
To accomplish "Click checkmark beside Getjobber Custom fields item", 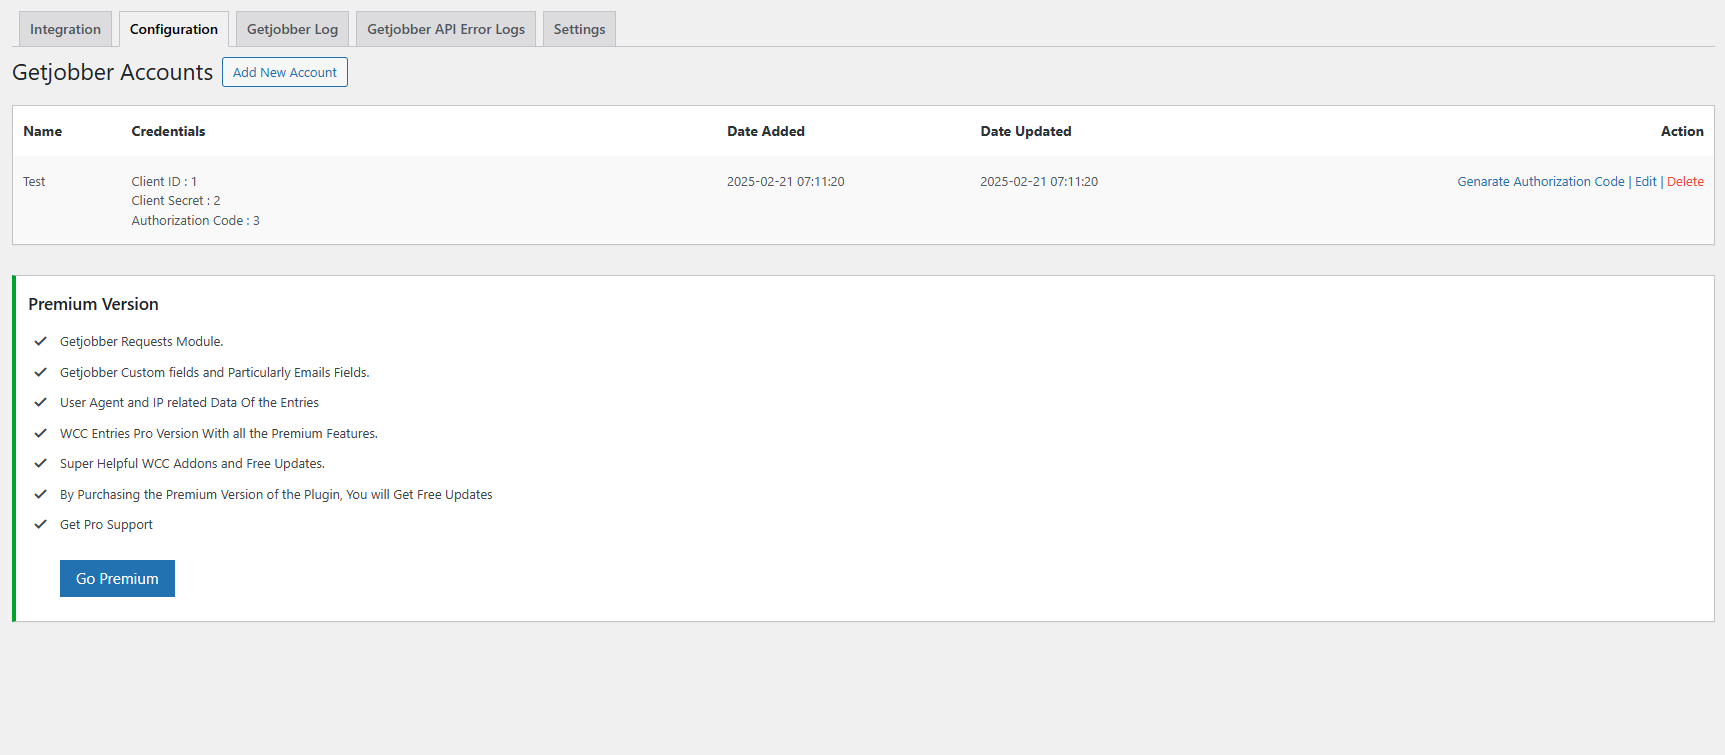I will coord(41,372).
